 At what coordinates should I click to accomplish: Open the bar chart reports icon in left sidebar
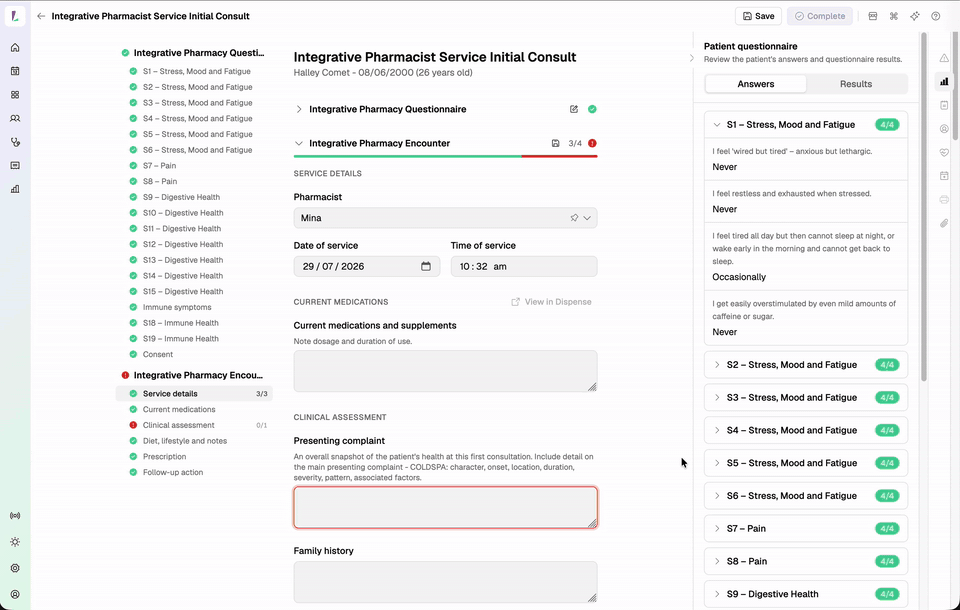tap(15, 189)
